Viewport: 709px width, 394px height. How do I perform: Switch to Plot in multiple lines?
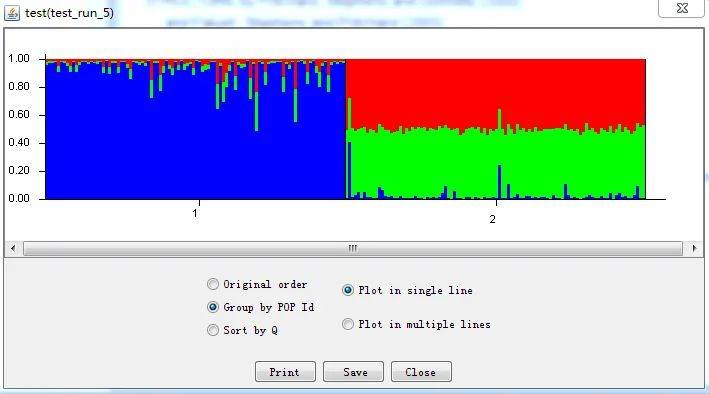pyautogui.click(x=348, y=324)
